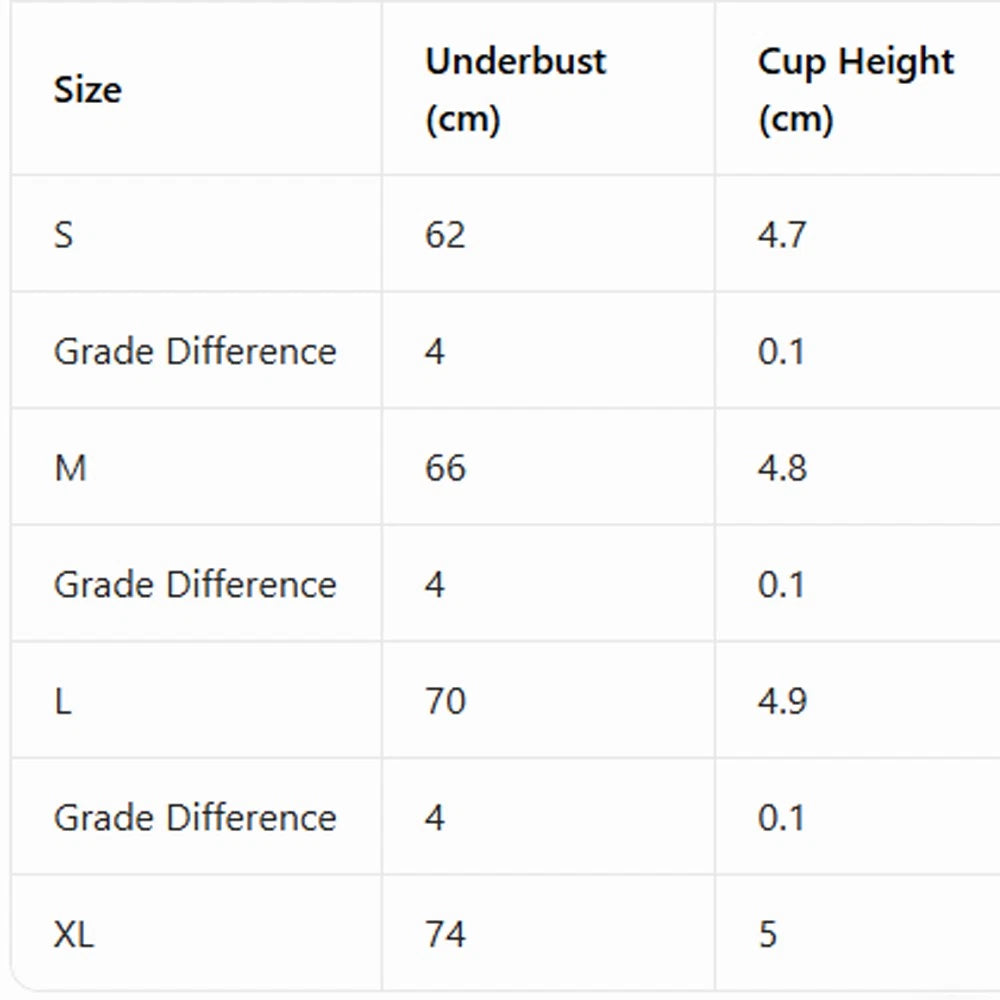Select the XL size row label

pos(74,934)
